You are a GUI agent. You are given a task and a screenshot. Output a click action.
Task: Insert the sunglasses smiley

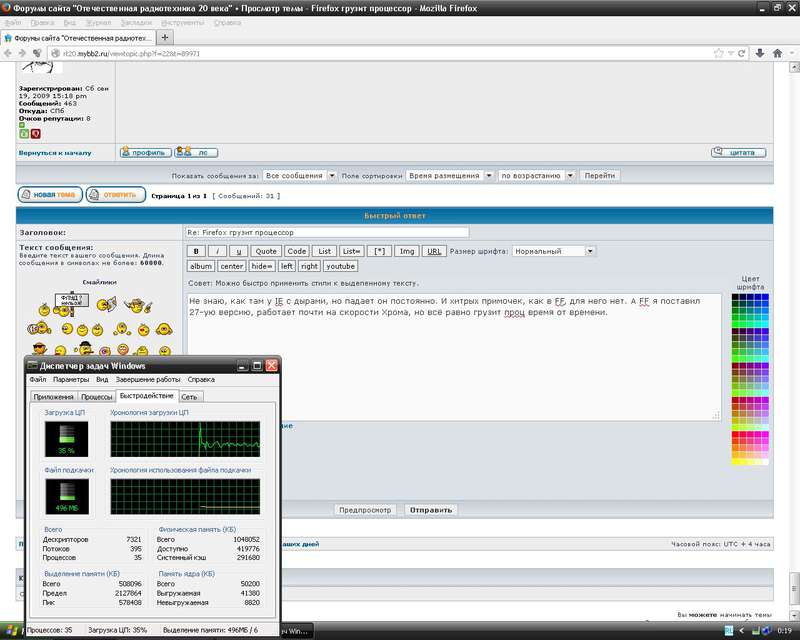pyautogui.click(x=39, y=350)
